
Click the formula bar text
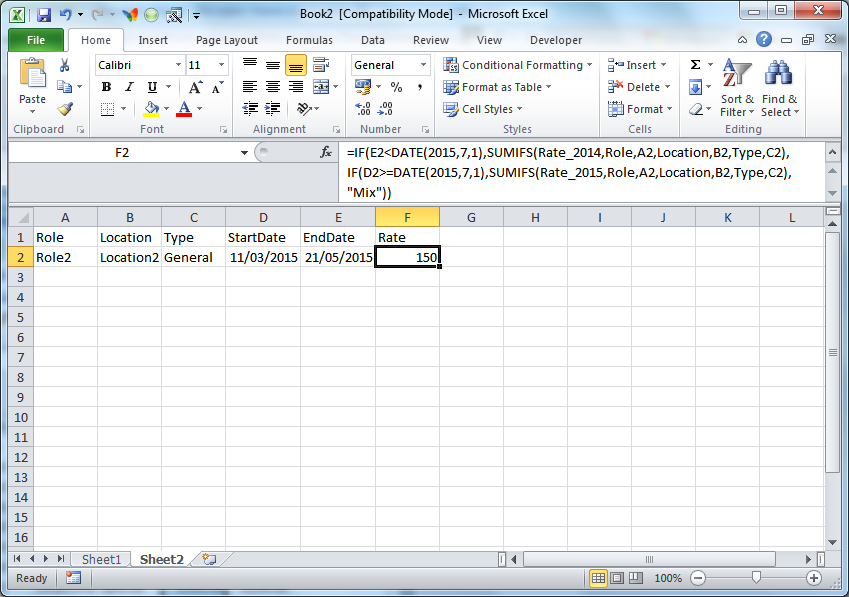570,172
